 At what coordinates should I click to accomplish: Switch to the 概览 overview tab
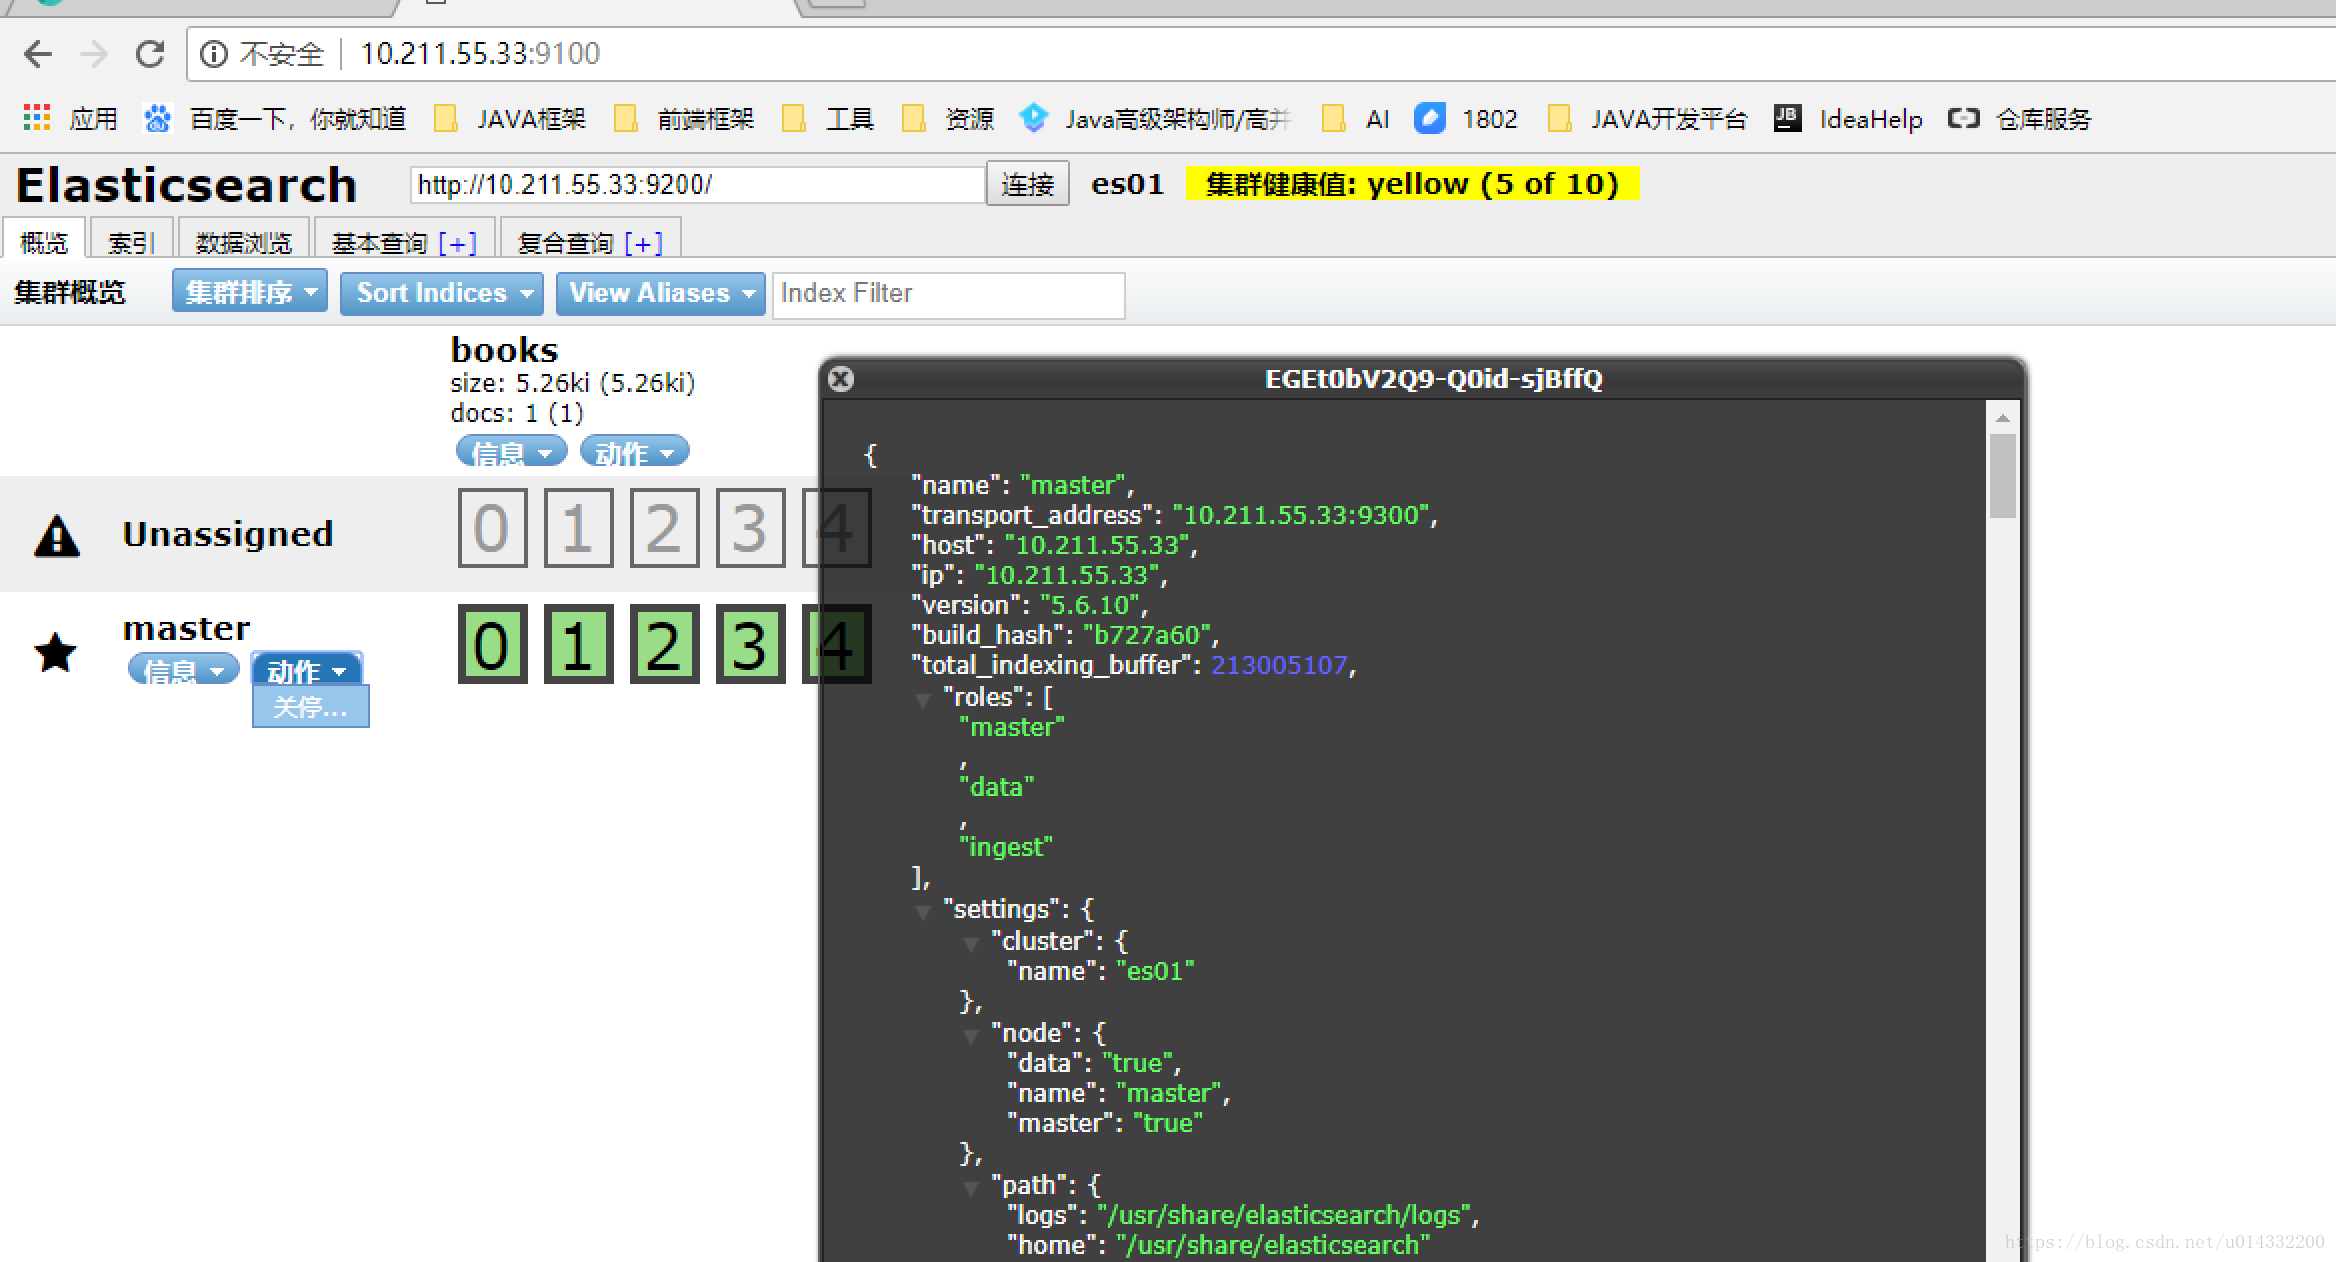point(44,241)
